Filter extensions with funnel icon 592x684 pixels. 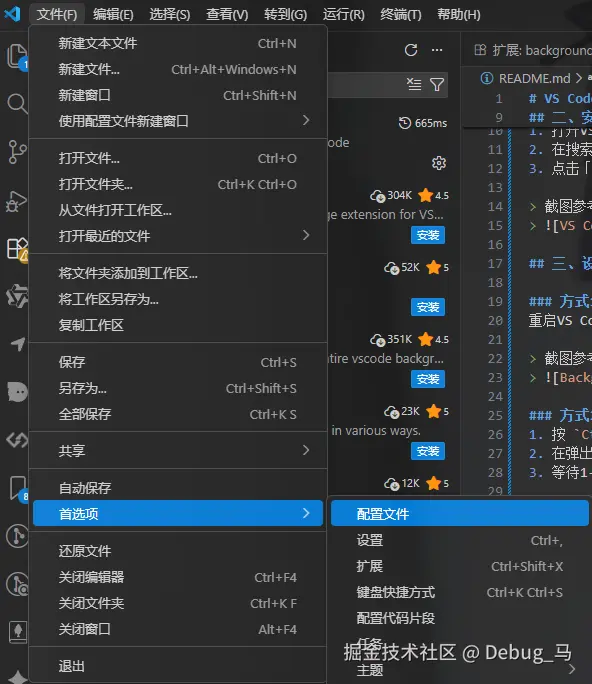tap(437, 84)
